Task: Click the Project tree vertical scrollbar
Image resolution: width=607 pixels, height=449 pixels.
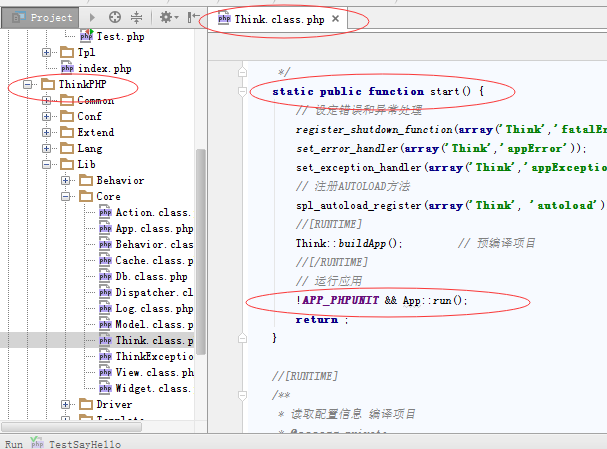Action: coord(200,250)
